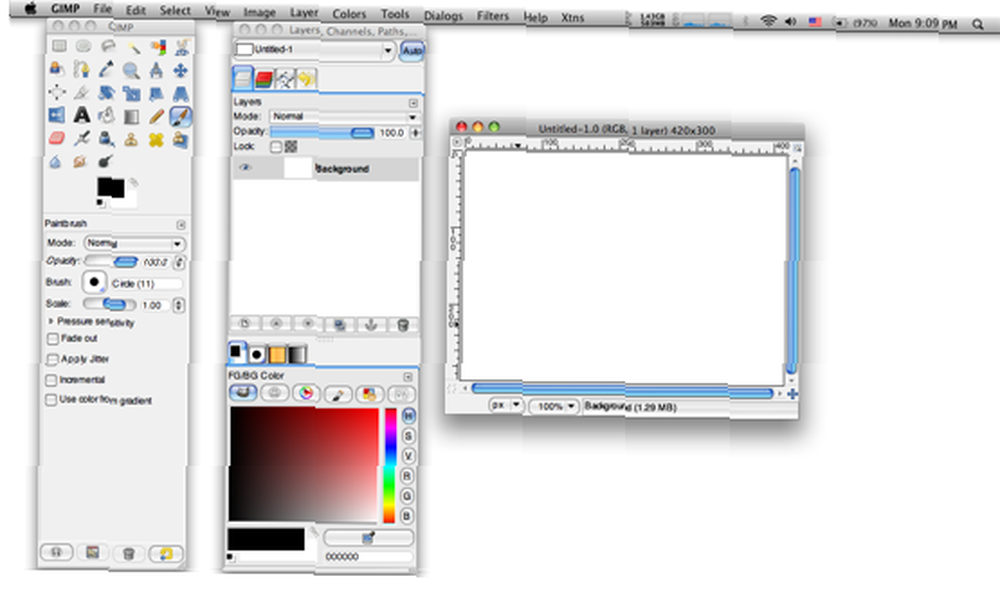1000x590 pixels.
Task: Select the Eraser tool
Action: tap(57, 138)
